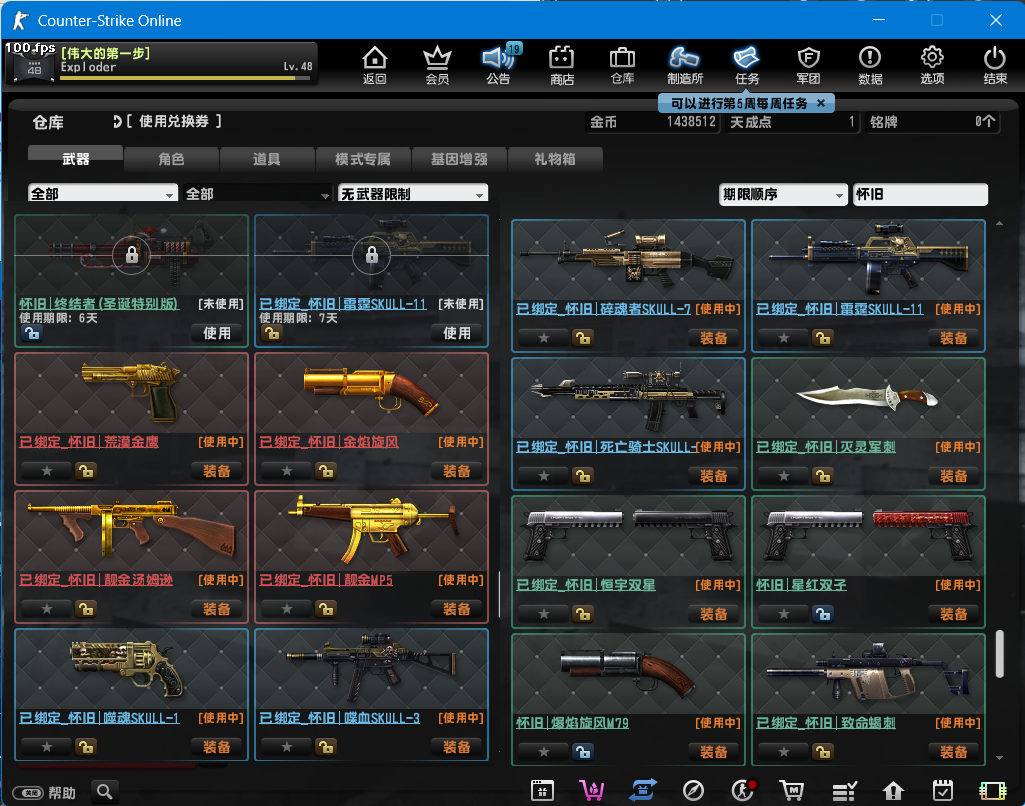Open the 期限顺序 sort dropdown
The height and width of the screenshot is (806, 1025).
pyautogui.click(x=782, y=194)
